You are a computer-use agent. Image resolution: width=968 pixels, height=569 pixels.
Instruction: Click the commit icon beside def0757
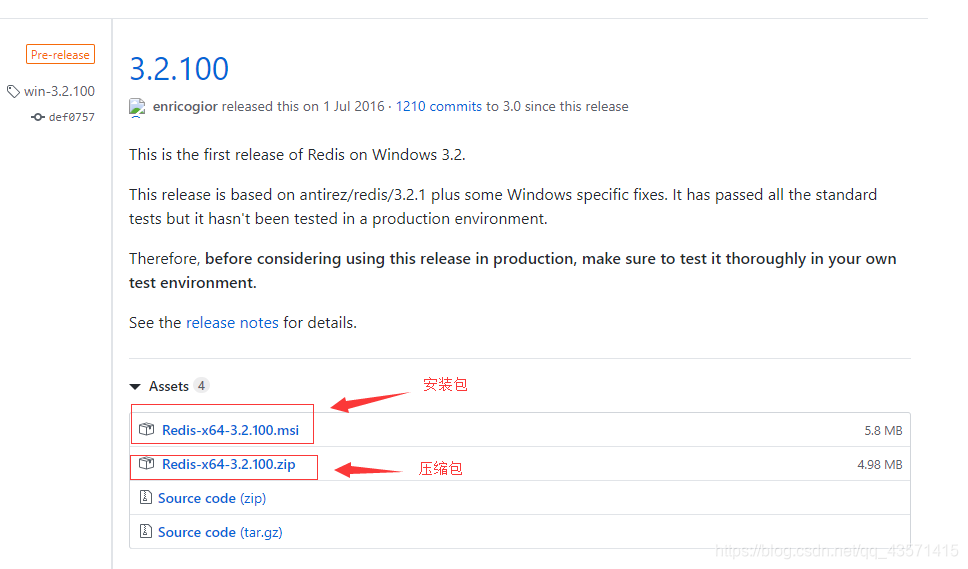point(38,117)
